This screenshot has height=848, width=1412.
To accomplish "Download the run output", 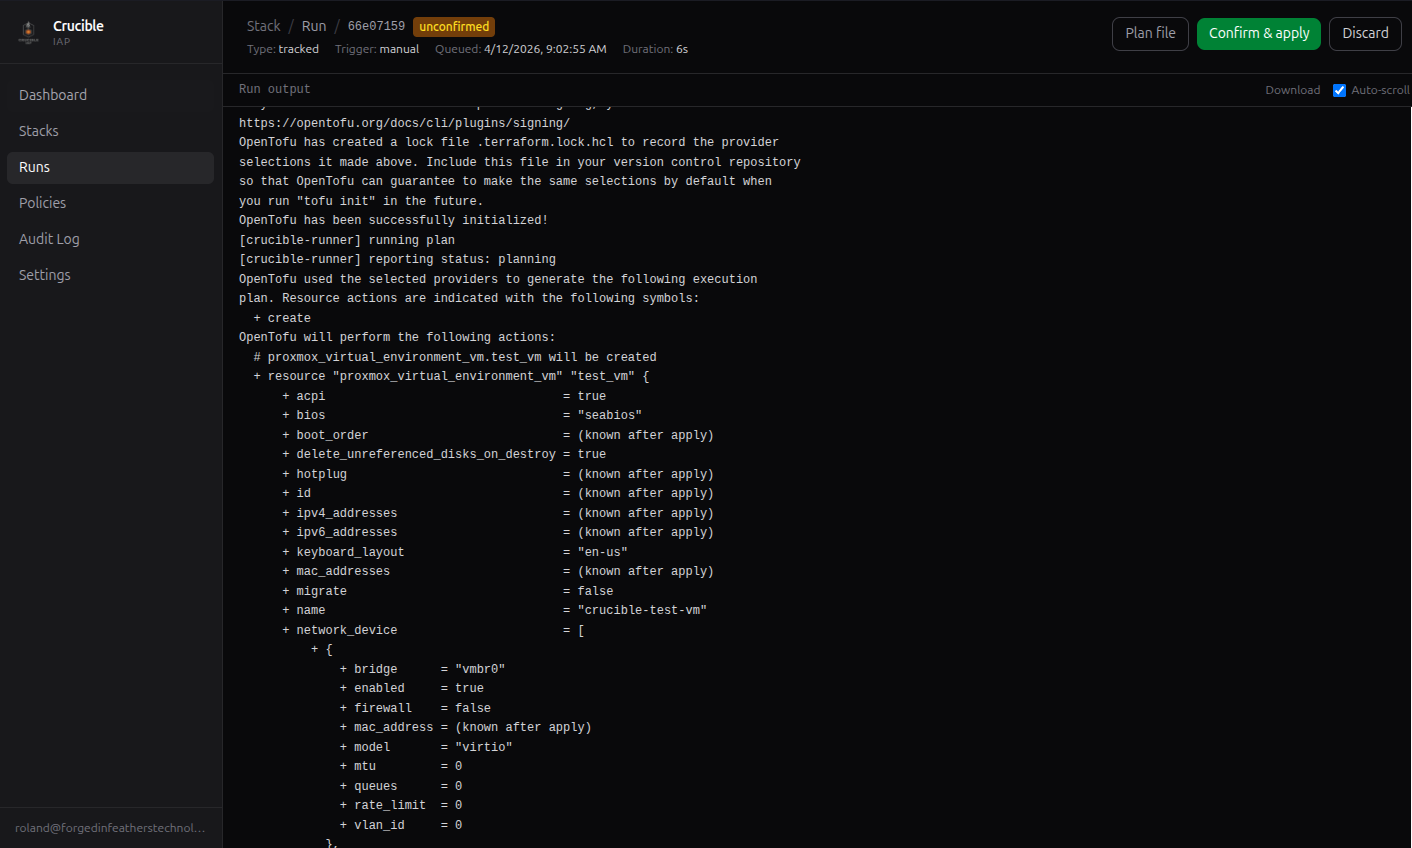I will pos(1292,89).
